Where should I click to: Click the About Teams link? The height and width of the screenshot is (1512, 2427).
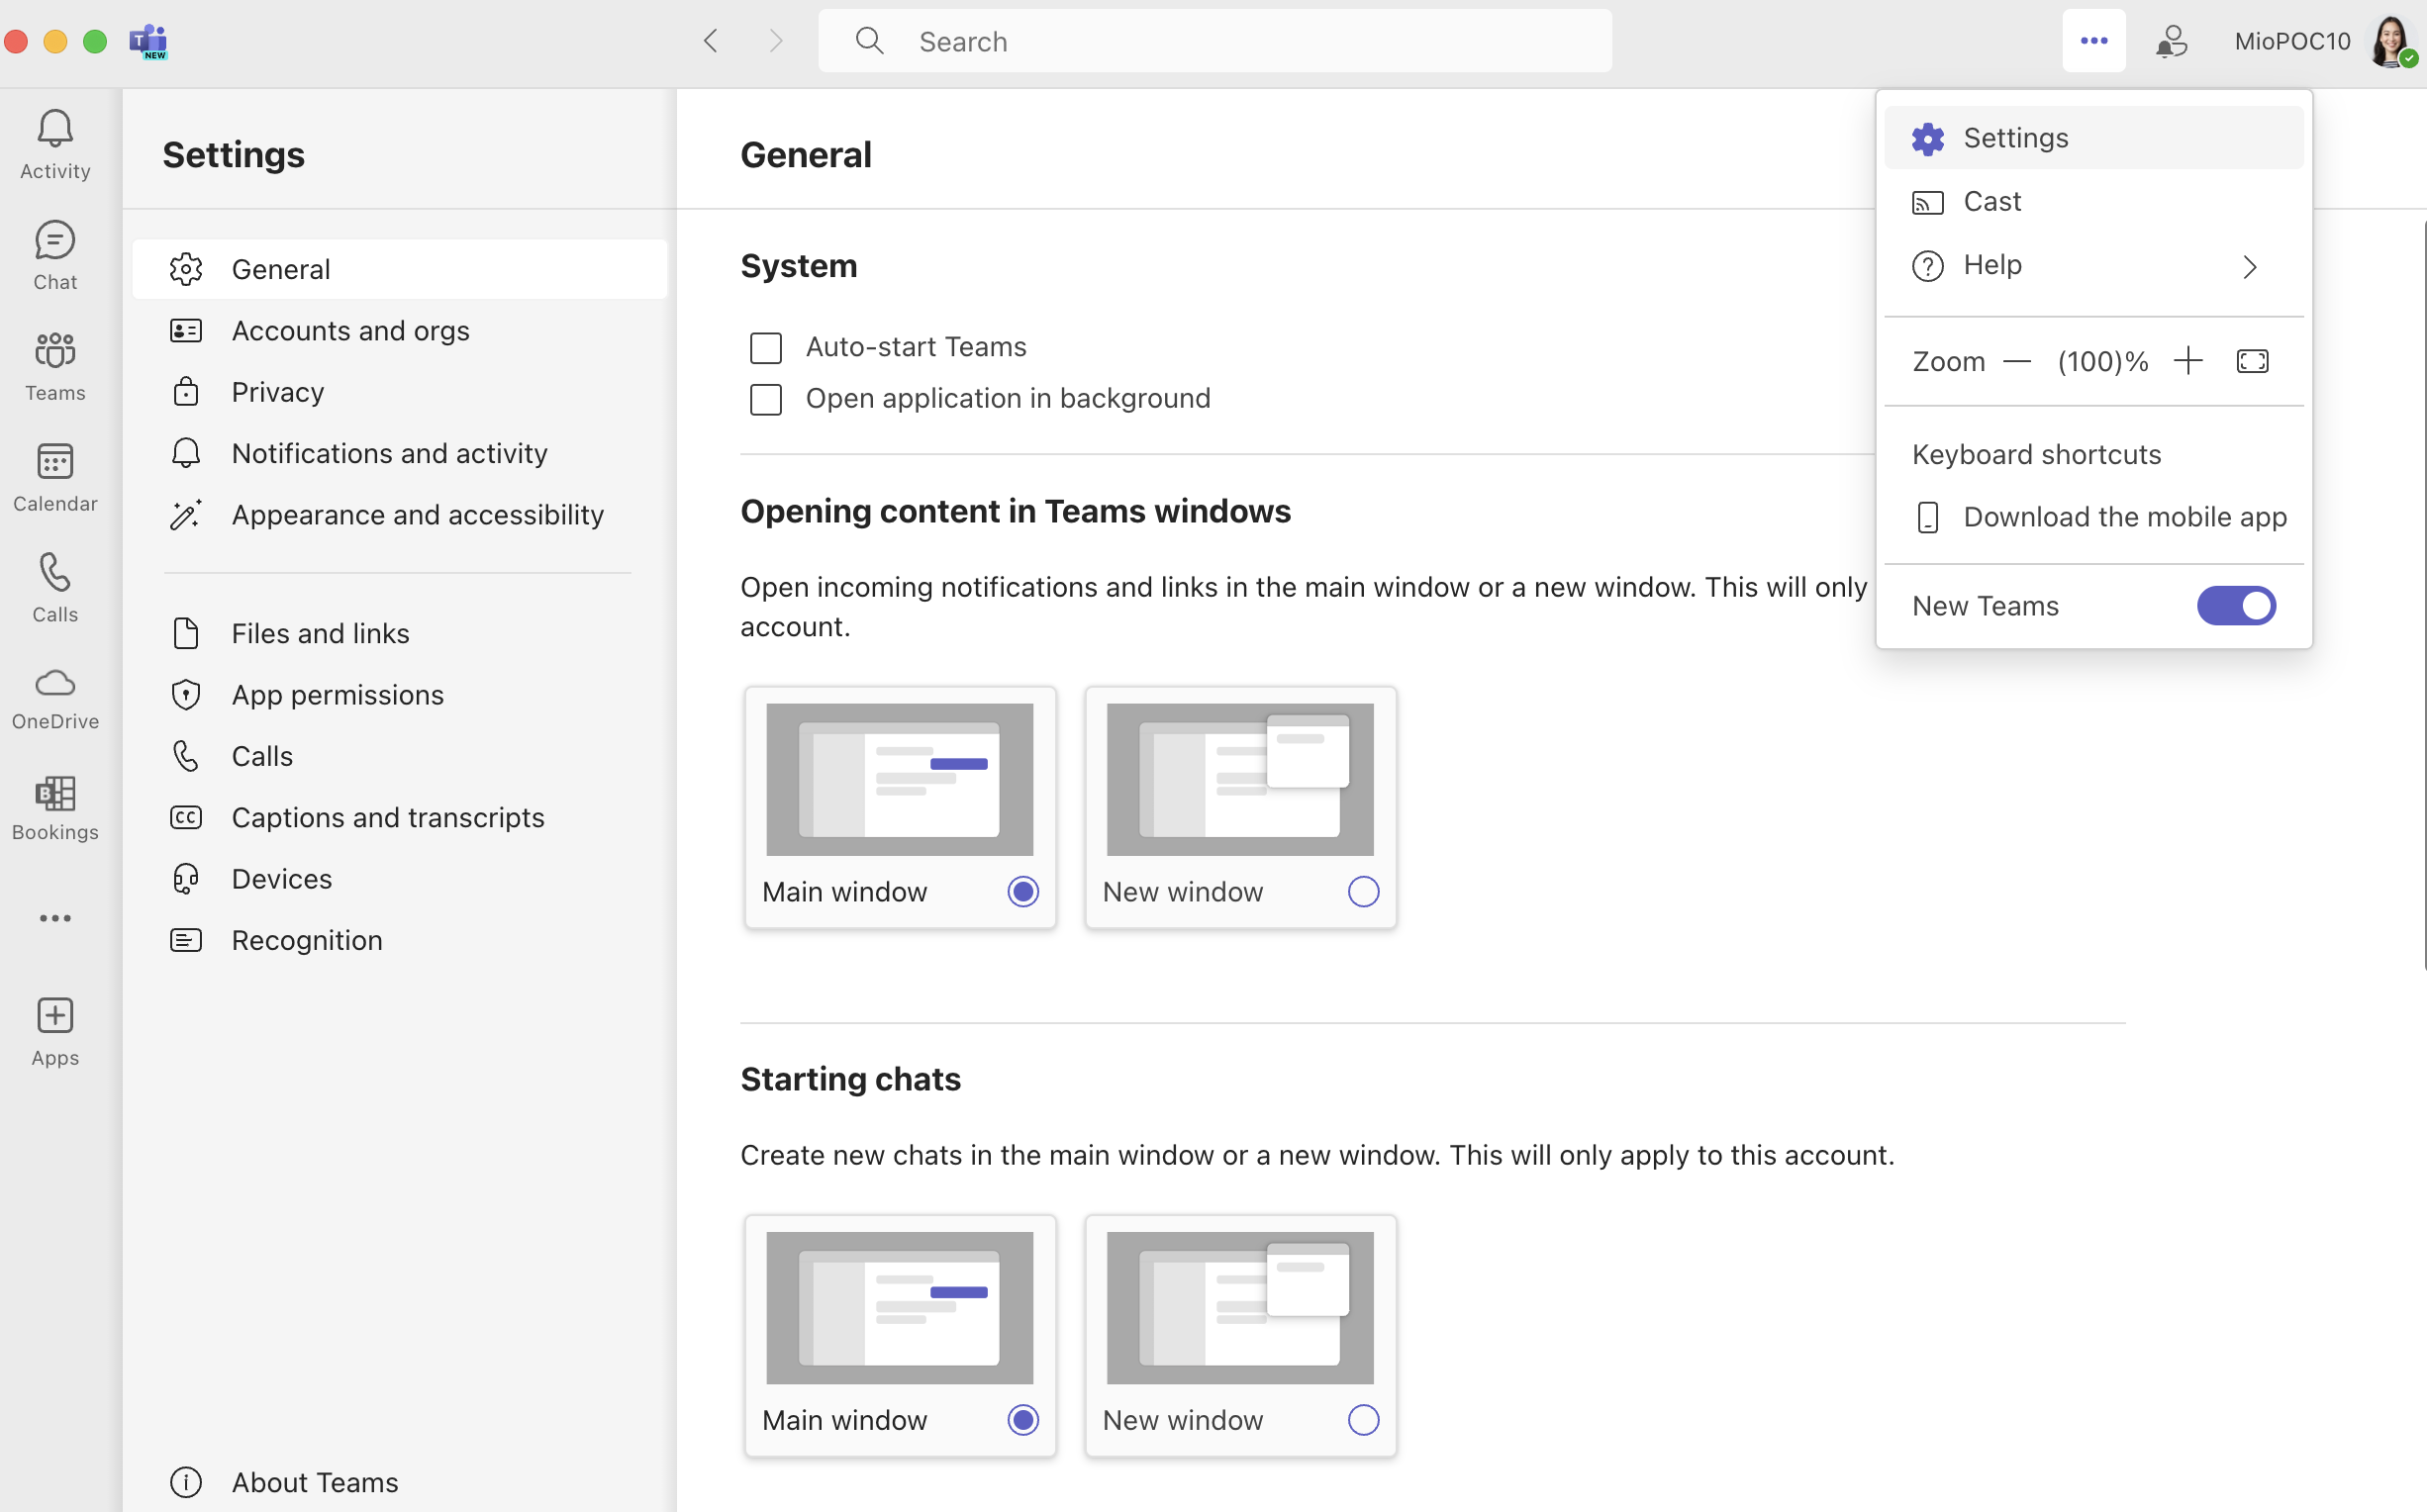pyautogui.click(x=314, y=1482)
